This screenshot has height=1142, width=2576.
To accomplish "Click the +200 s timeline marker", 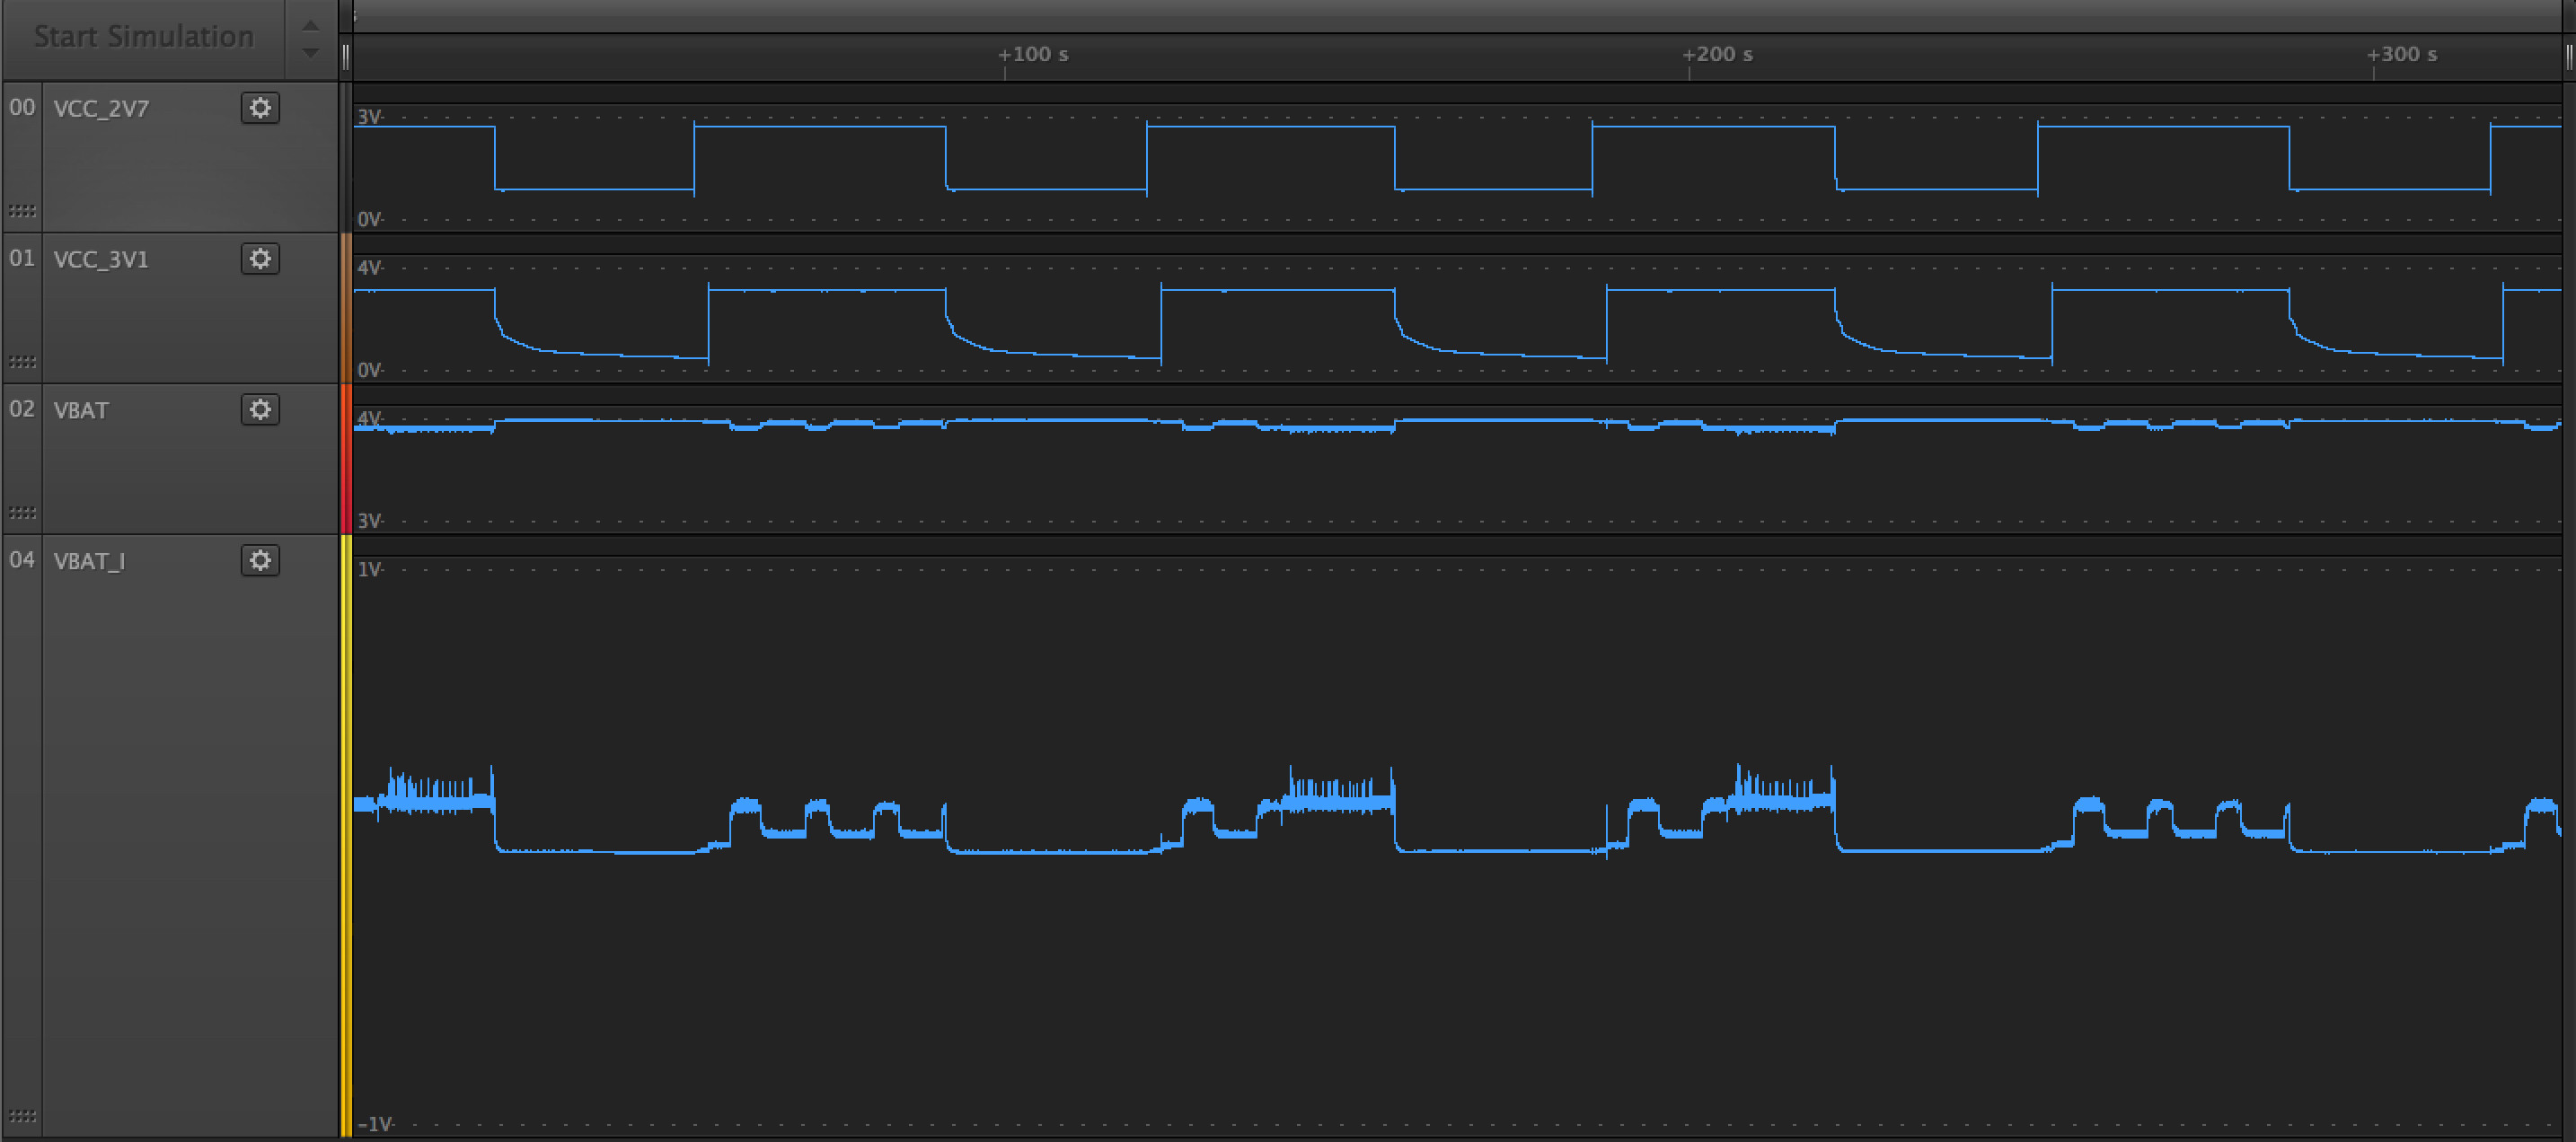I will [x=1718, y=54].
